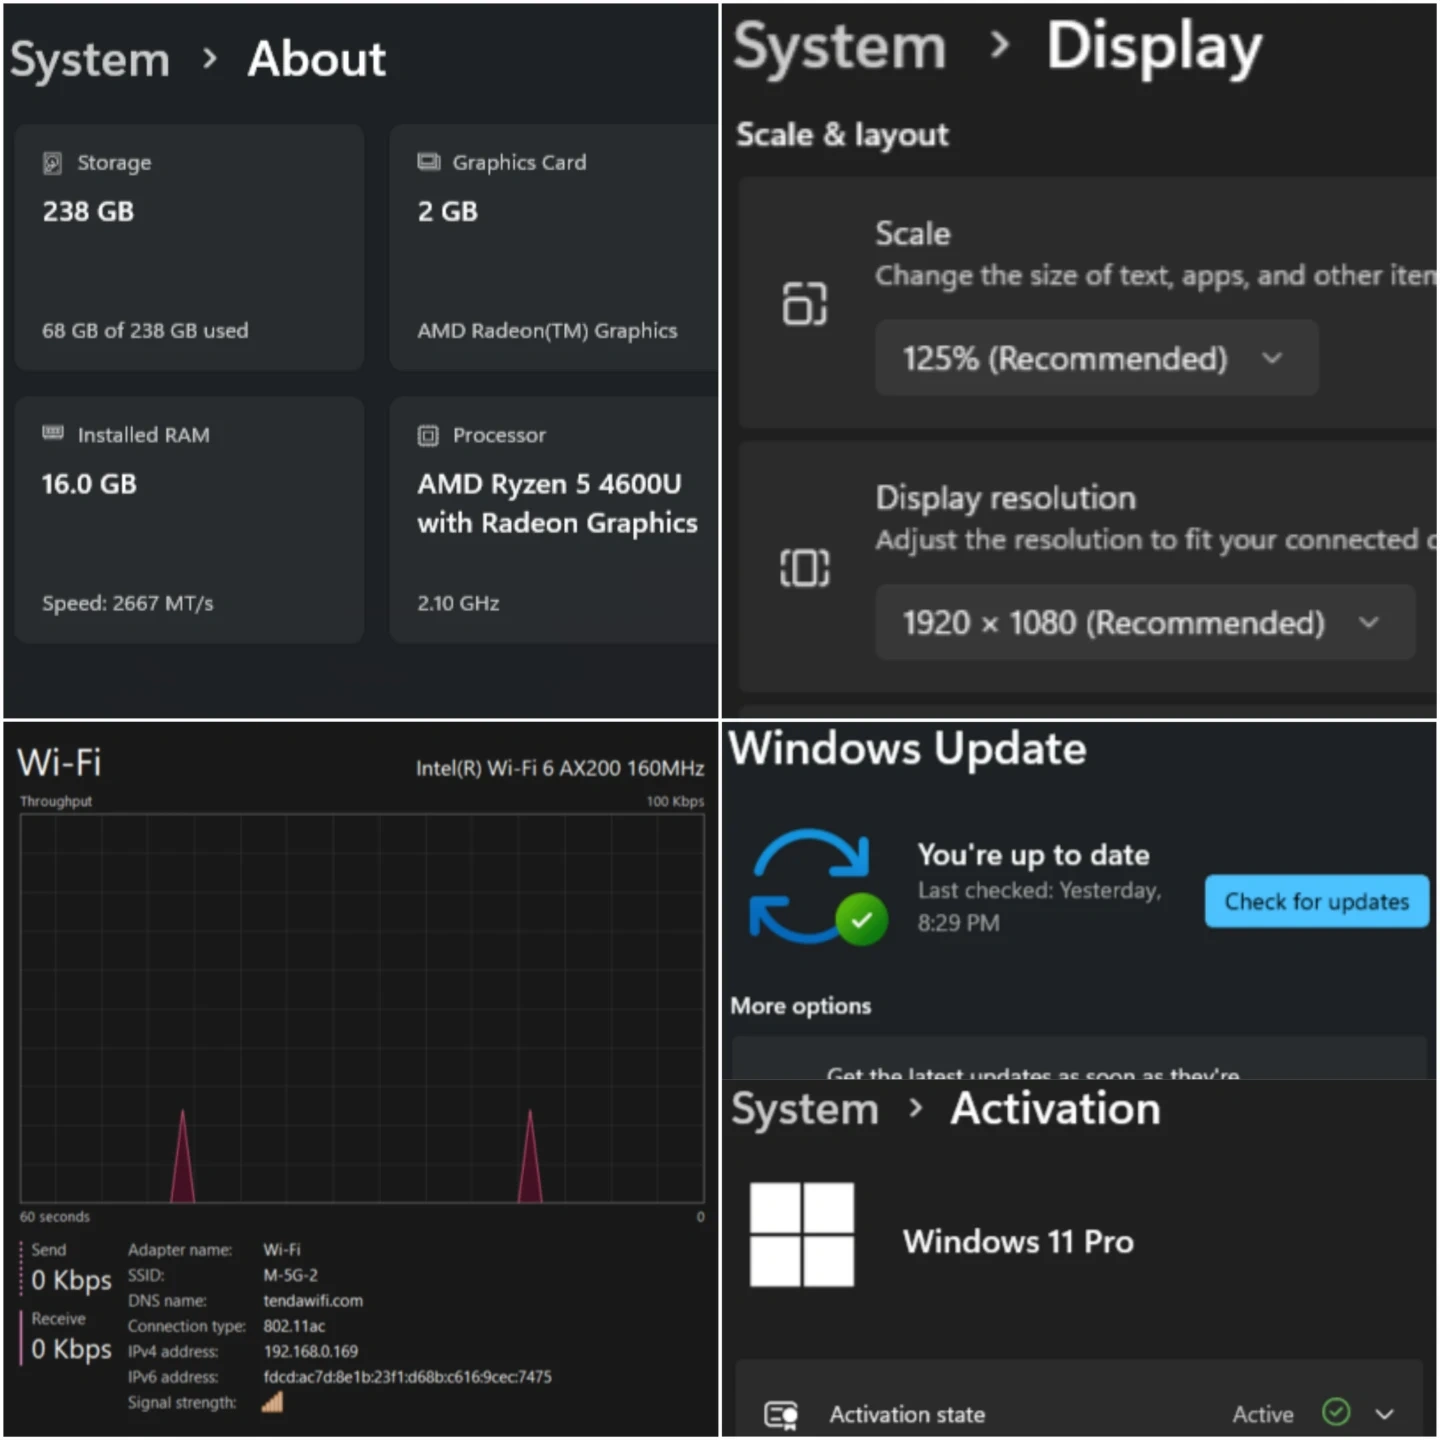
Task: Click the Wi-Fi throughput graph
Action: (362, 1008)
